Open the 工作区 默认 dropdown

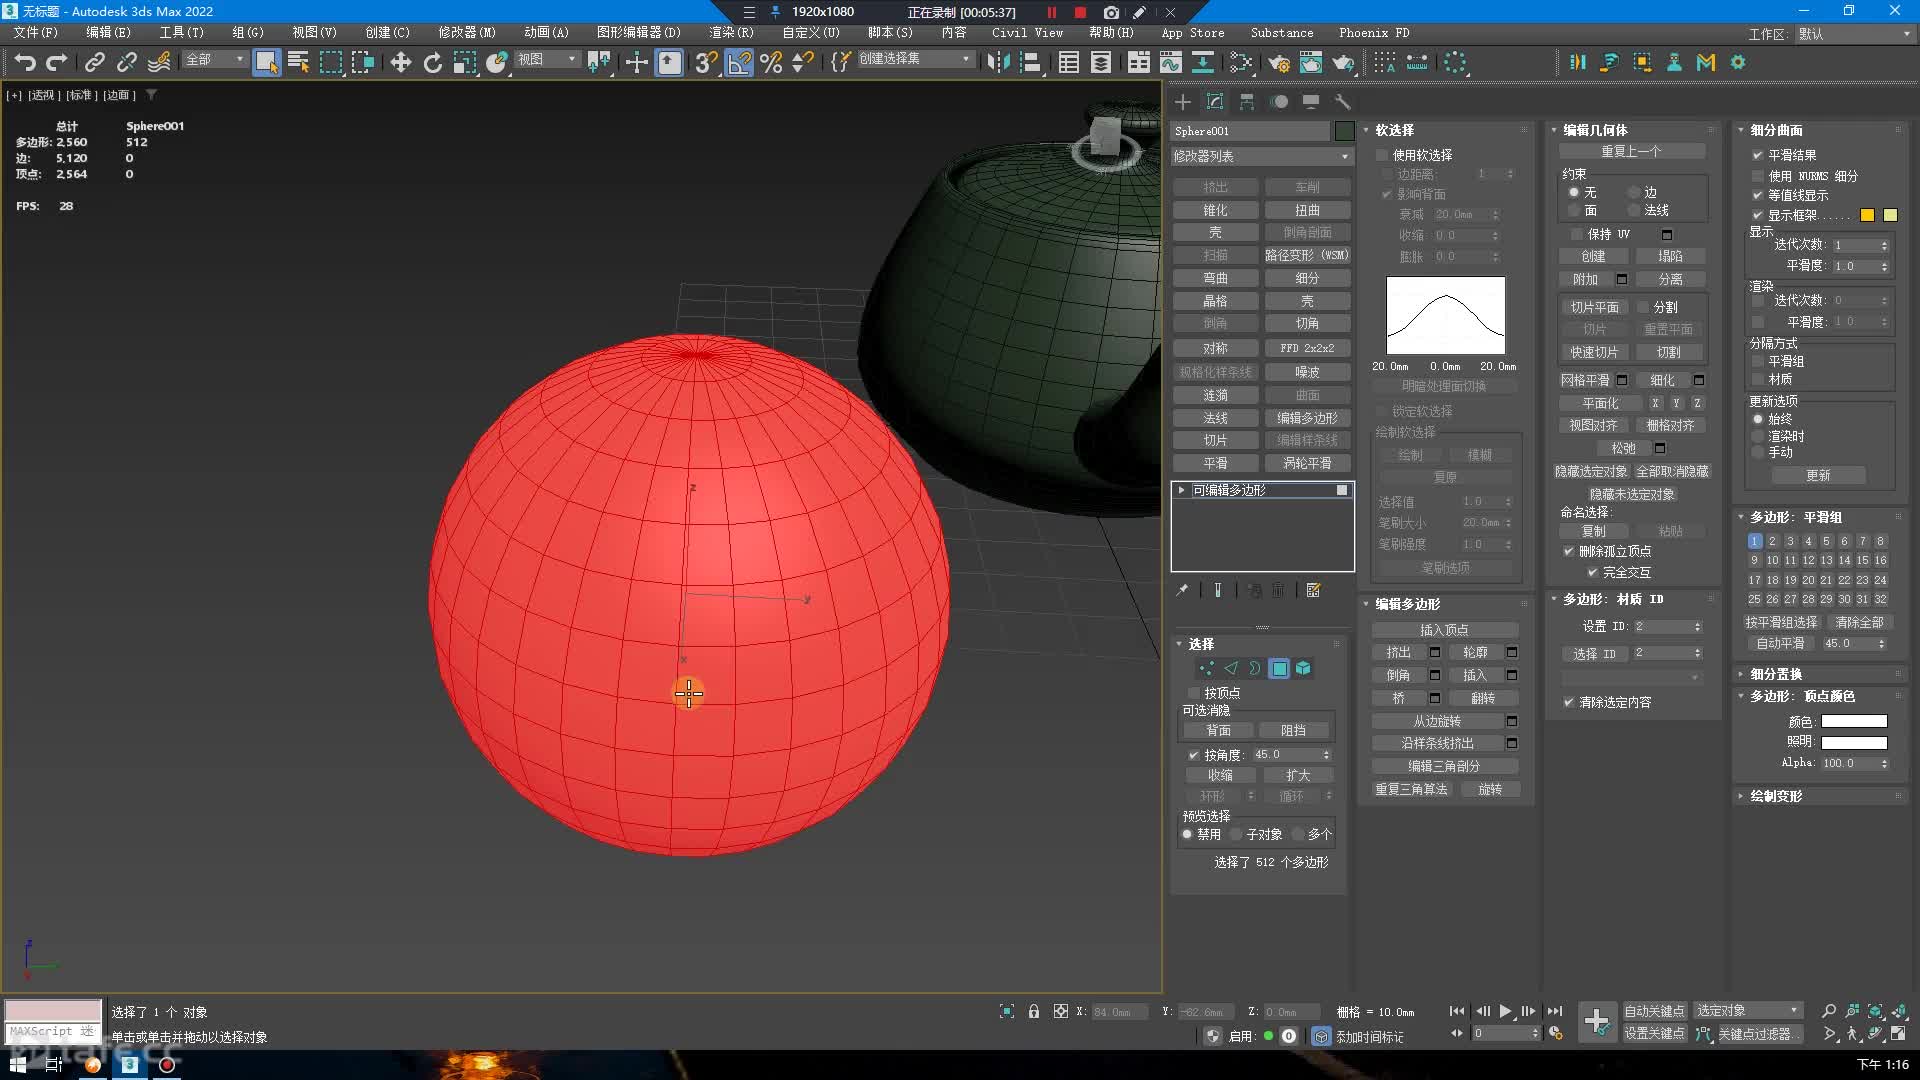coord(1855,33)
